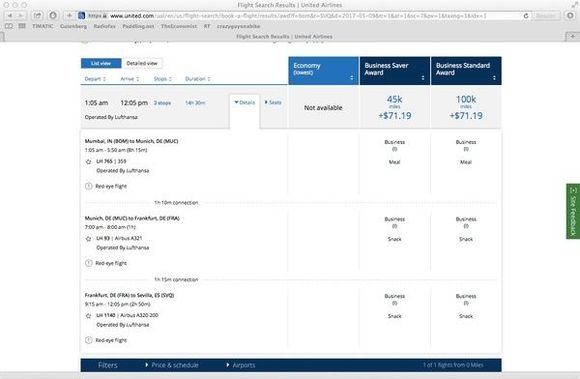This screenshot has height=379, width=580.
Task: Click the Lufthansa icon beside LH 93
Action: coord(88,238)
